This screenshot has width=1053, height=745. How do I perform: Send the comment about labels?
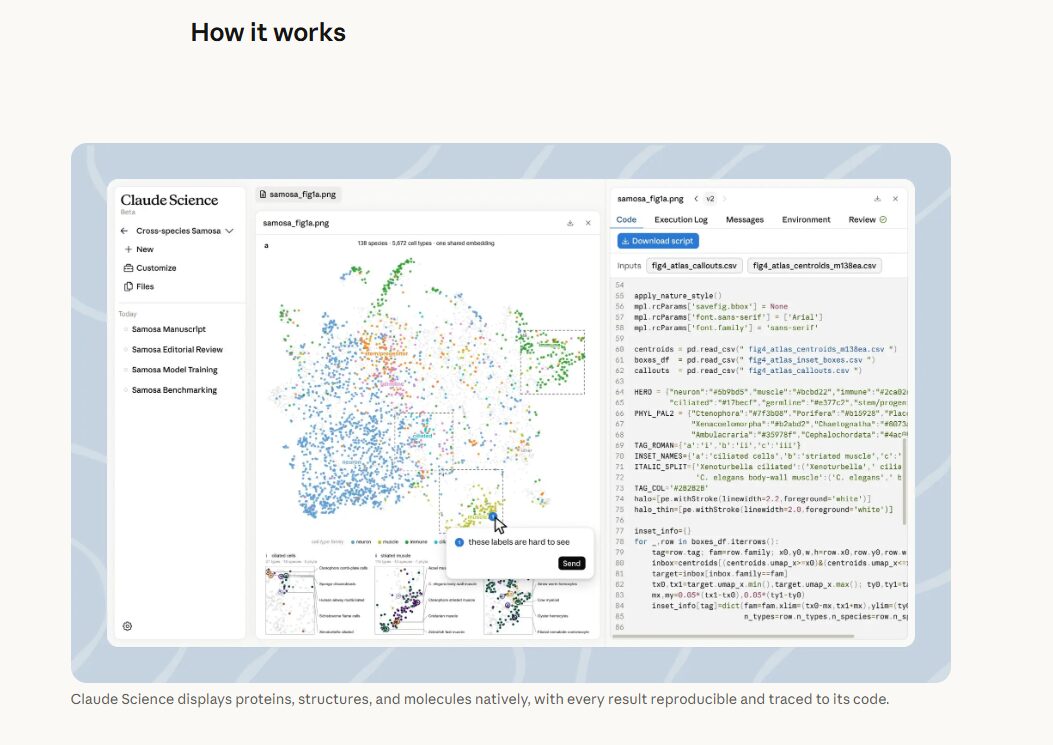click(x=571, y=563)
